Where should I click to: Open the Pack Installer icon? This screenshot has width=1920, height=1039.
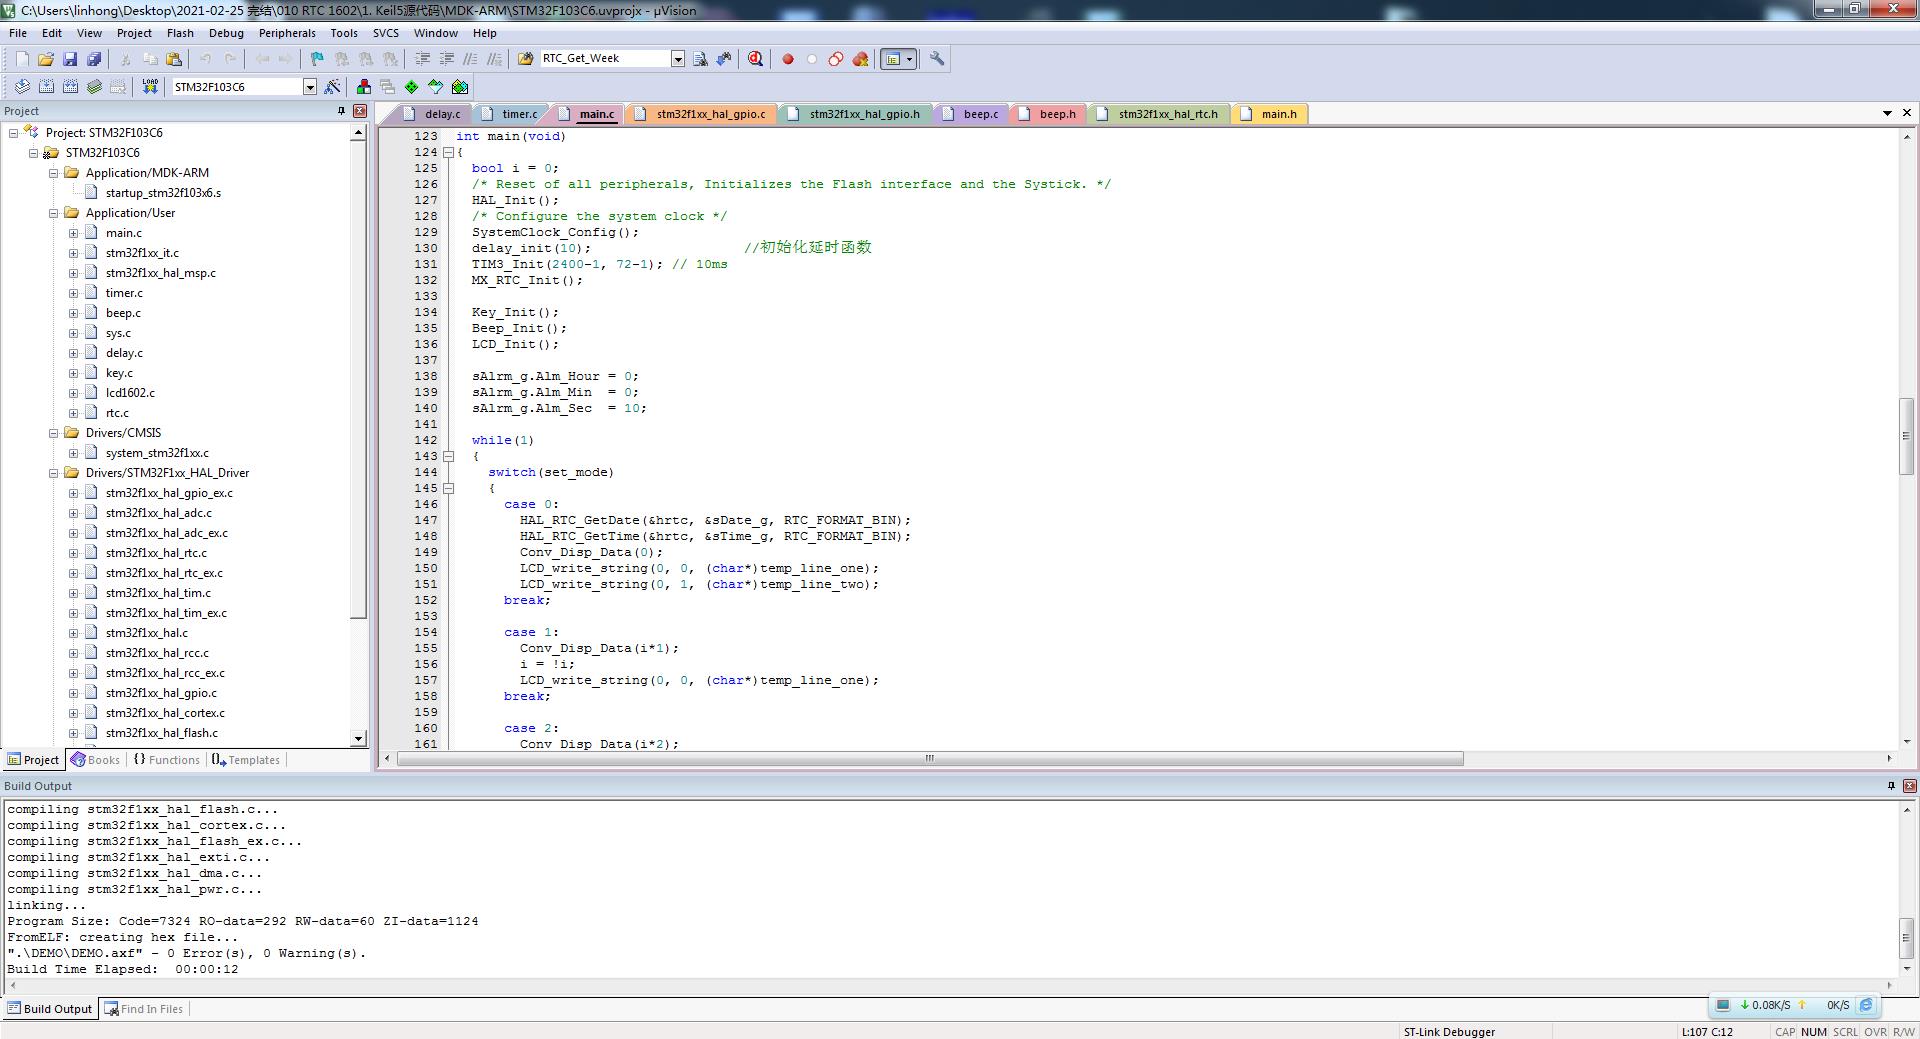tap(460, 87)
